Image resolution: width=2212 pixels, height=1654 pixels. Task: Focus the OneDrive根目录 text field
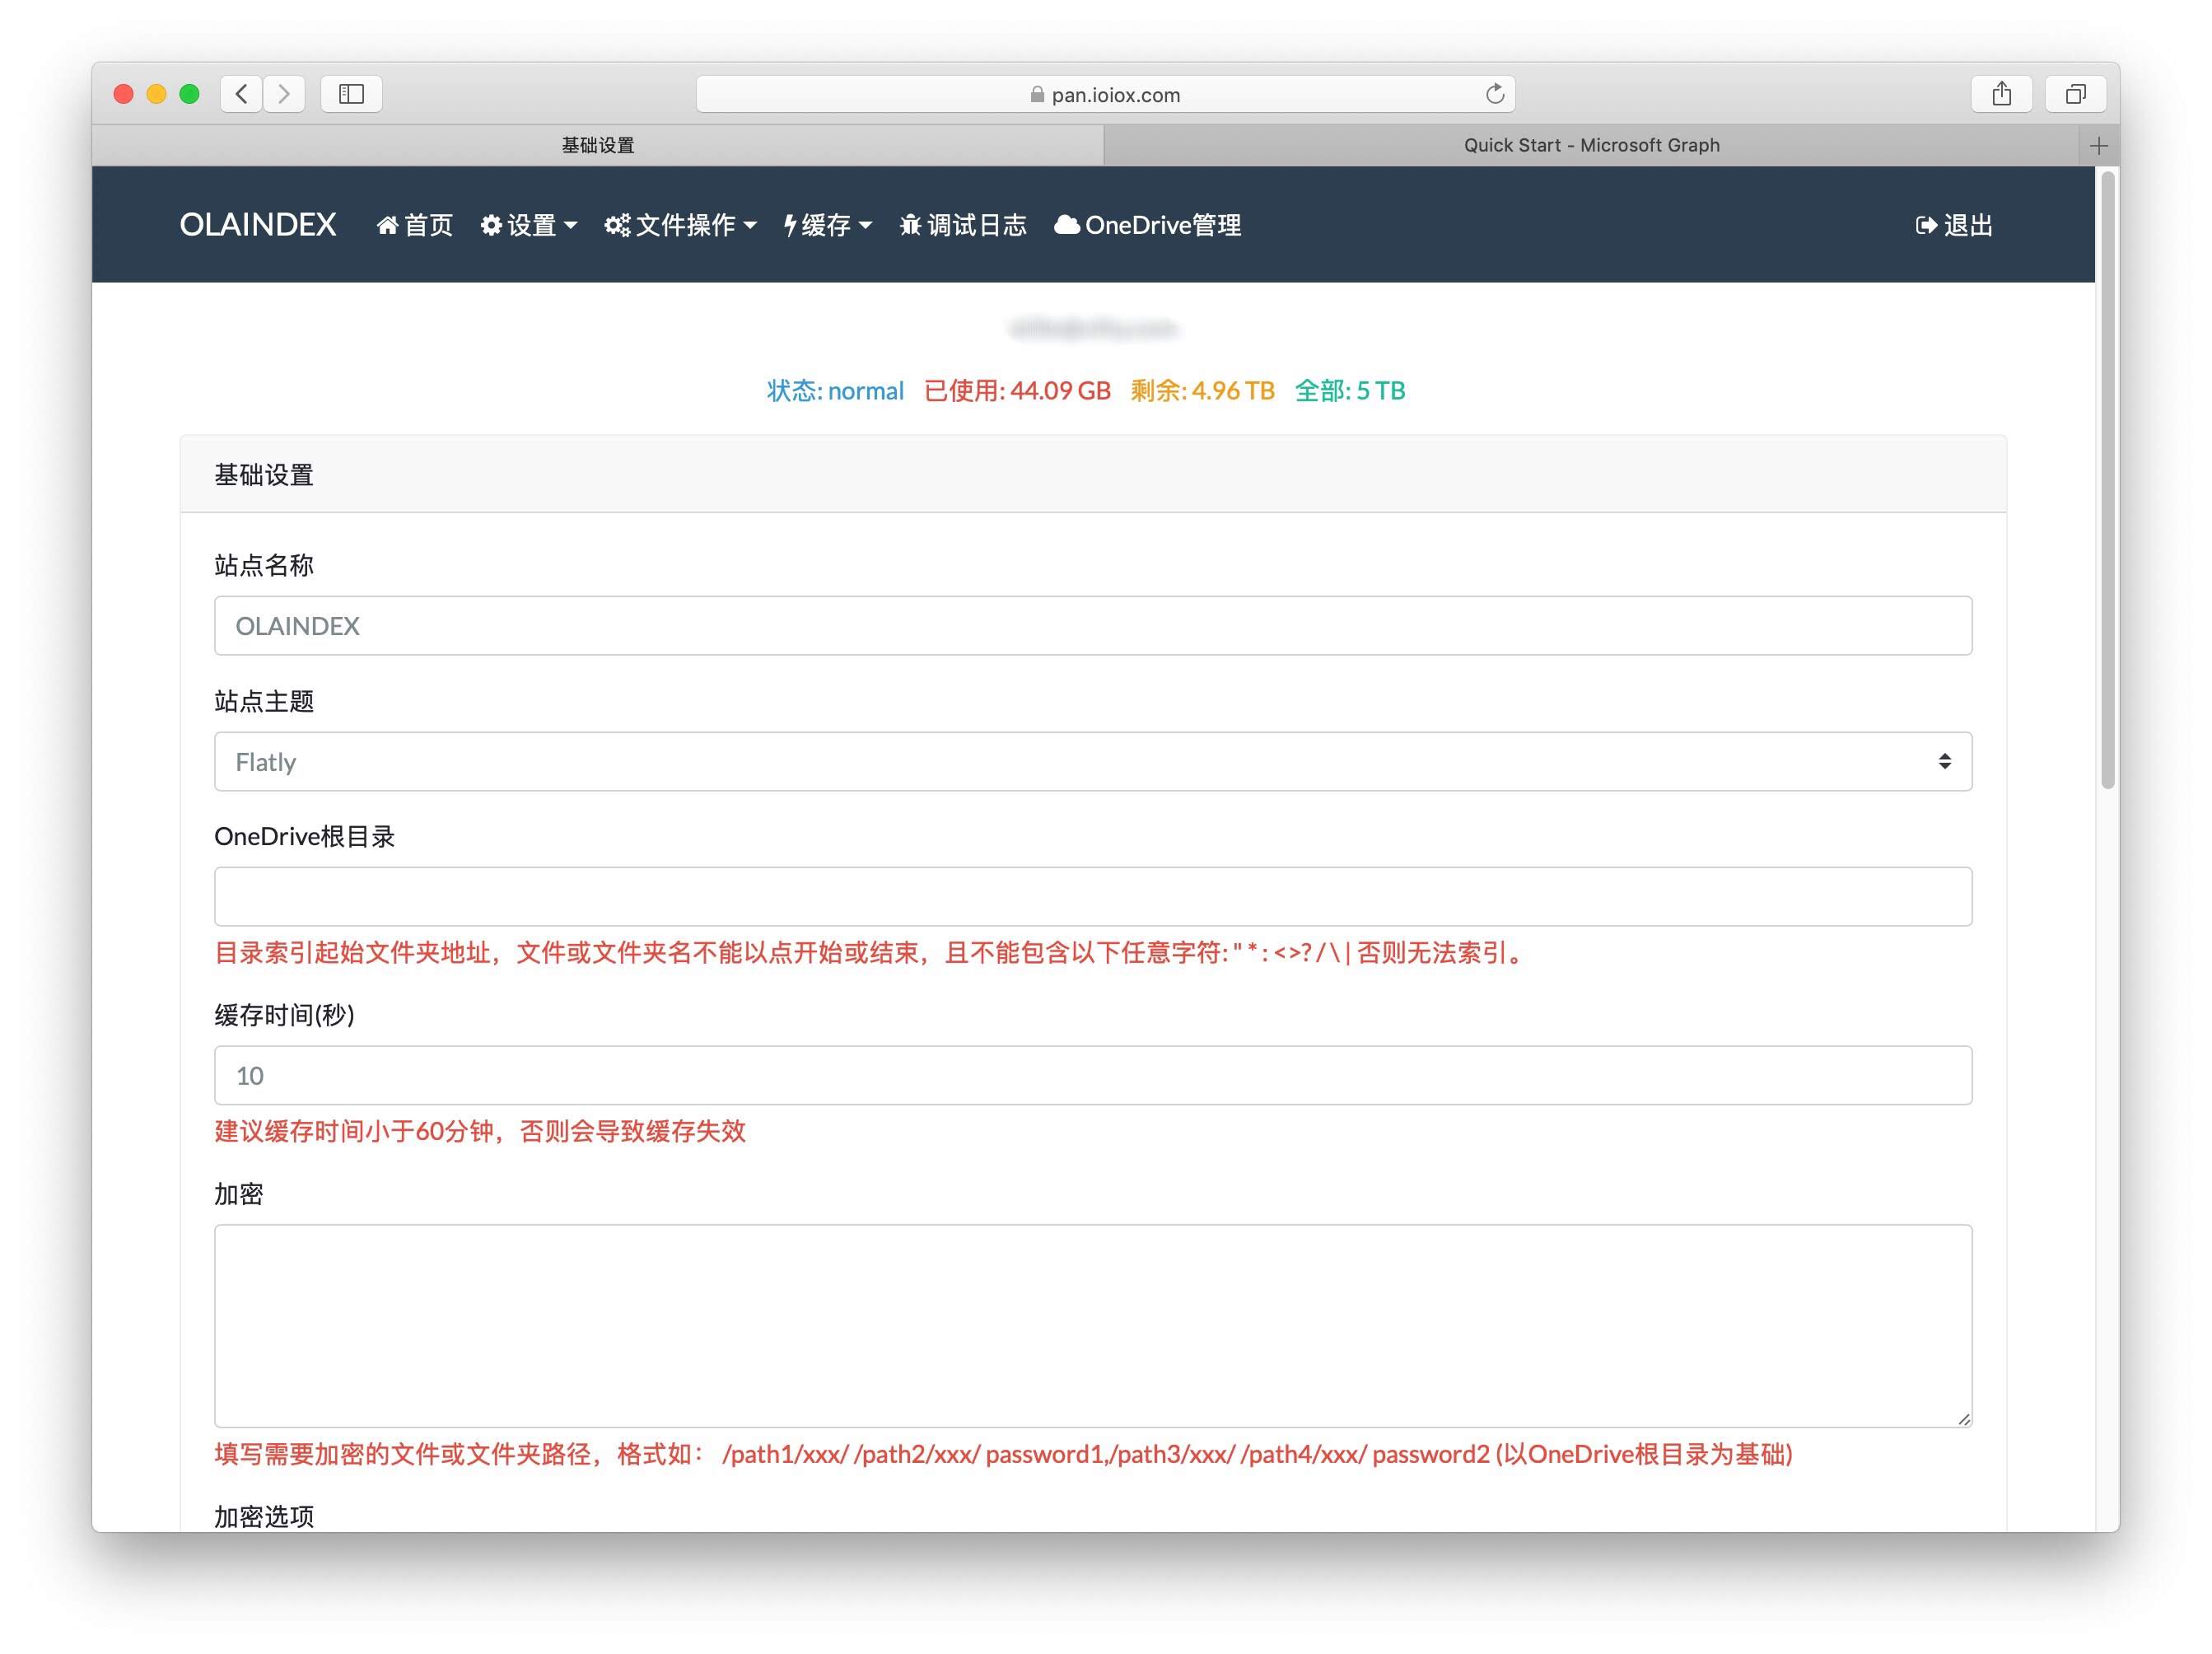point(1092,897)
